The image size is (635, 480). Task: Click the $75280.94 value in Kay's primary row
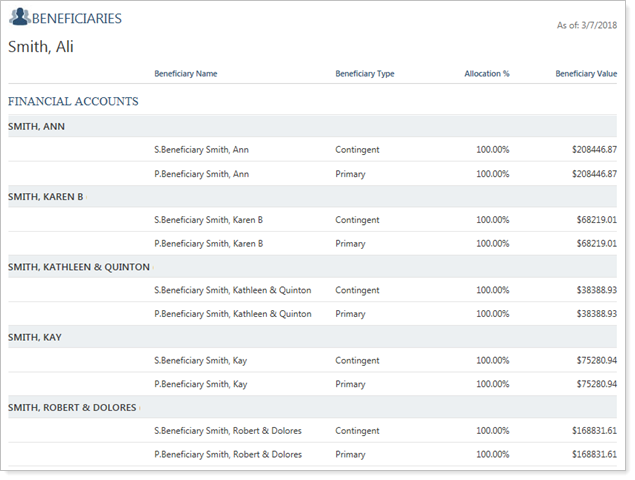pos(591,384)
